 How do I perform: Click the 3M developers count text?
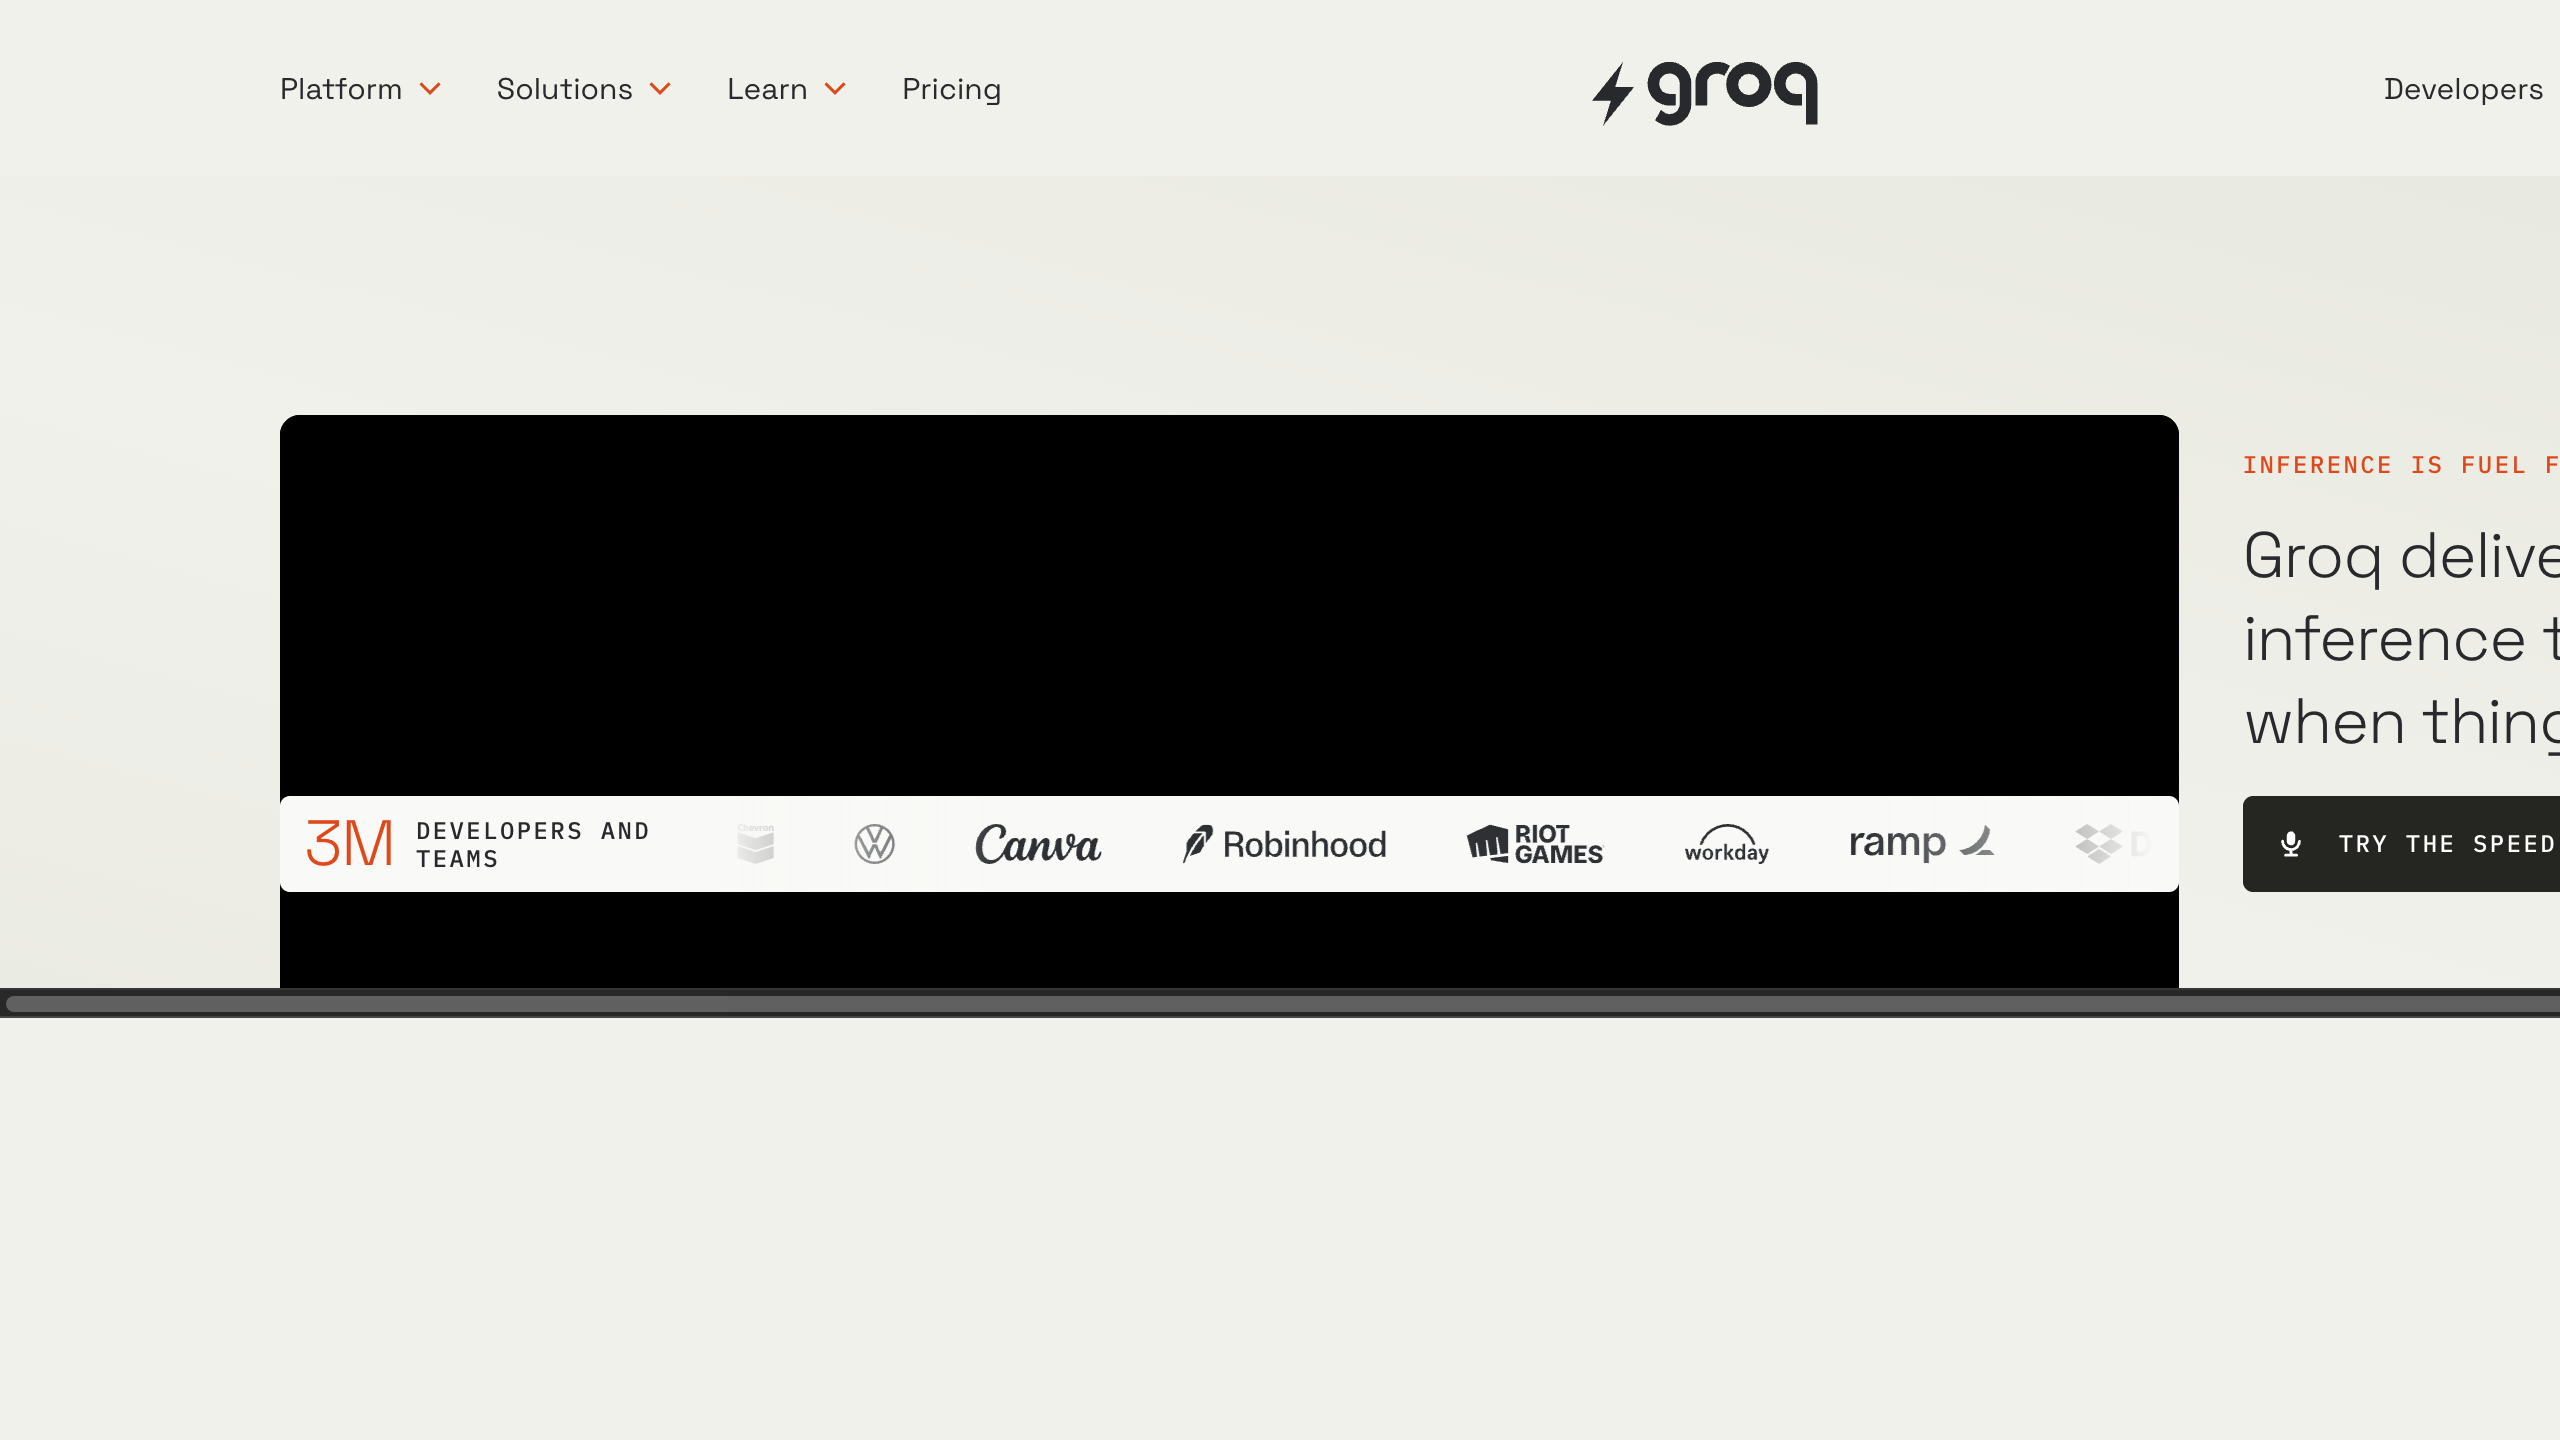click(x=349, y=844)
